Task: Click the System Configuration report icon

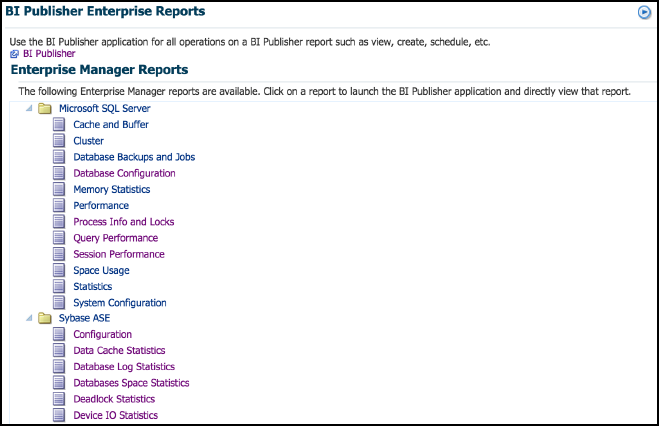Action: (59, 302)
